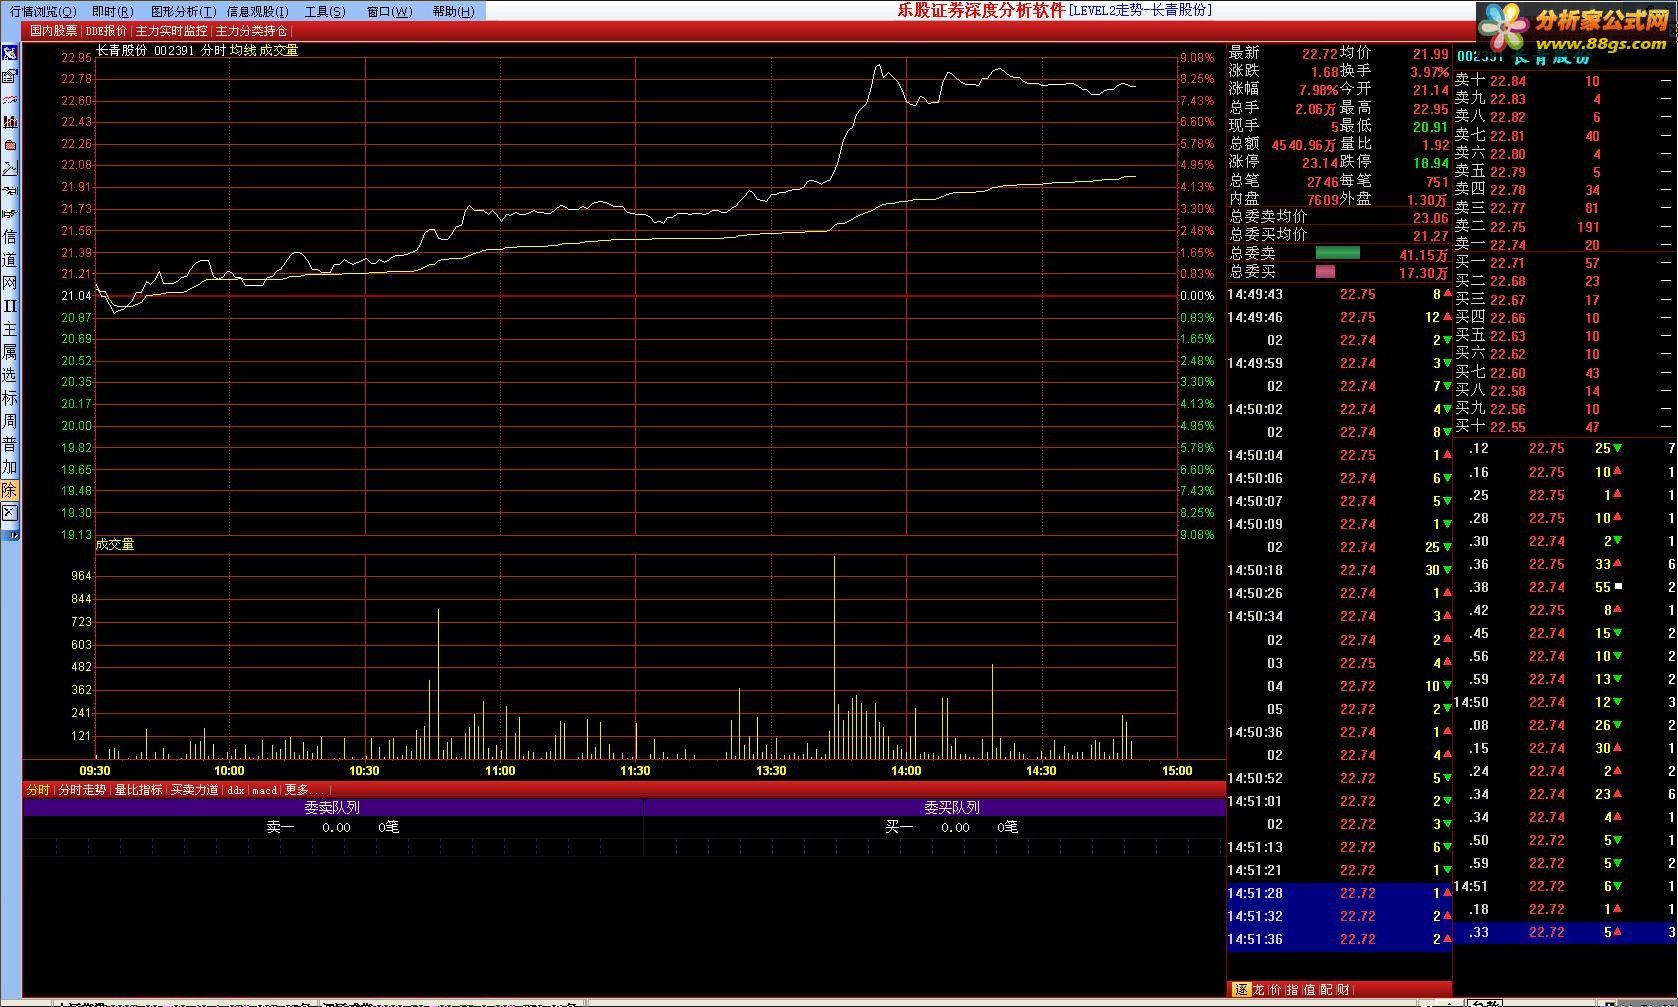Open the 信息观股(I) menu
This screenshot has height=1007, width=1678.
click(257, 11)
